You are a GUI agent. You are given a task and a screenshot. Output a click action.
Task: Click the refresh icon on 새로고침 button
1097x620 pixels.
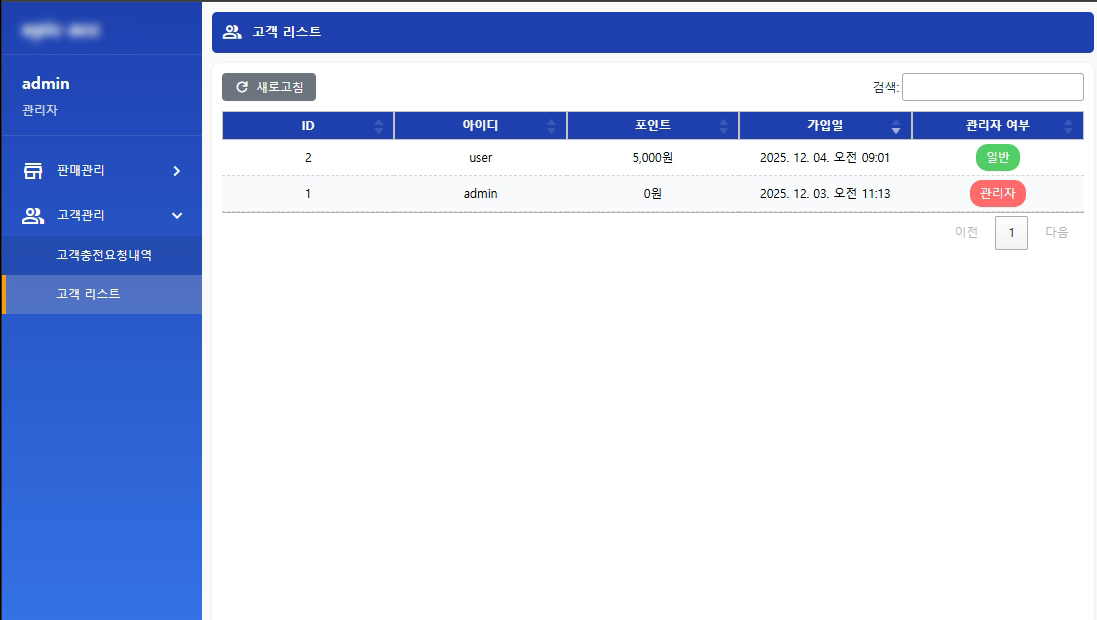[x=240, y=87]
